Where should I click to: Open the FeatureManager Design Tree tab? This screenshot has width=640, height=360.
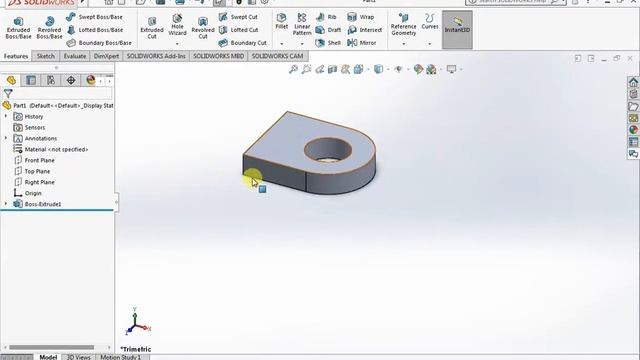click(11, 80)
